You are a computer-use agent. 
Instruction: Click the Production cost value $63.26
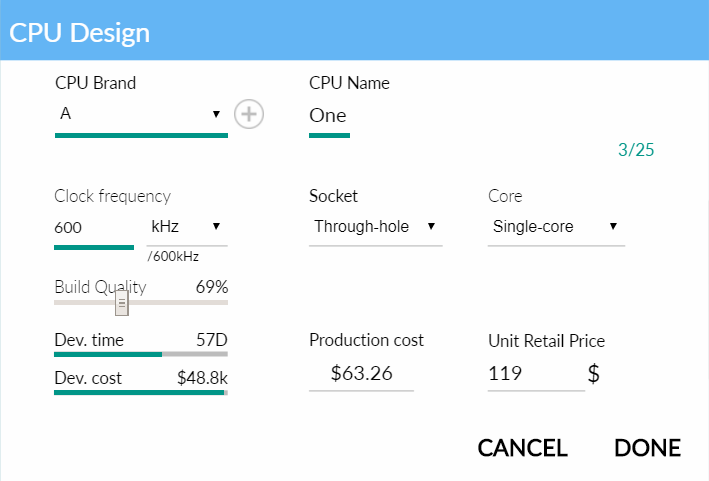click(x=361, y=373)
